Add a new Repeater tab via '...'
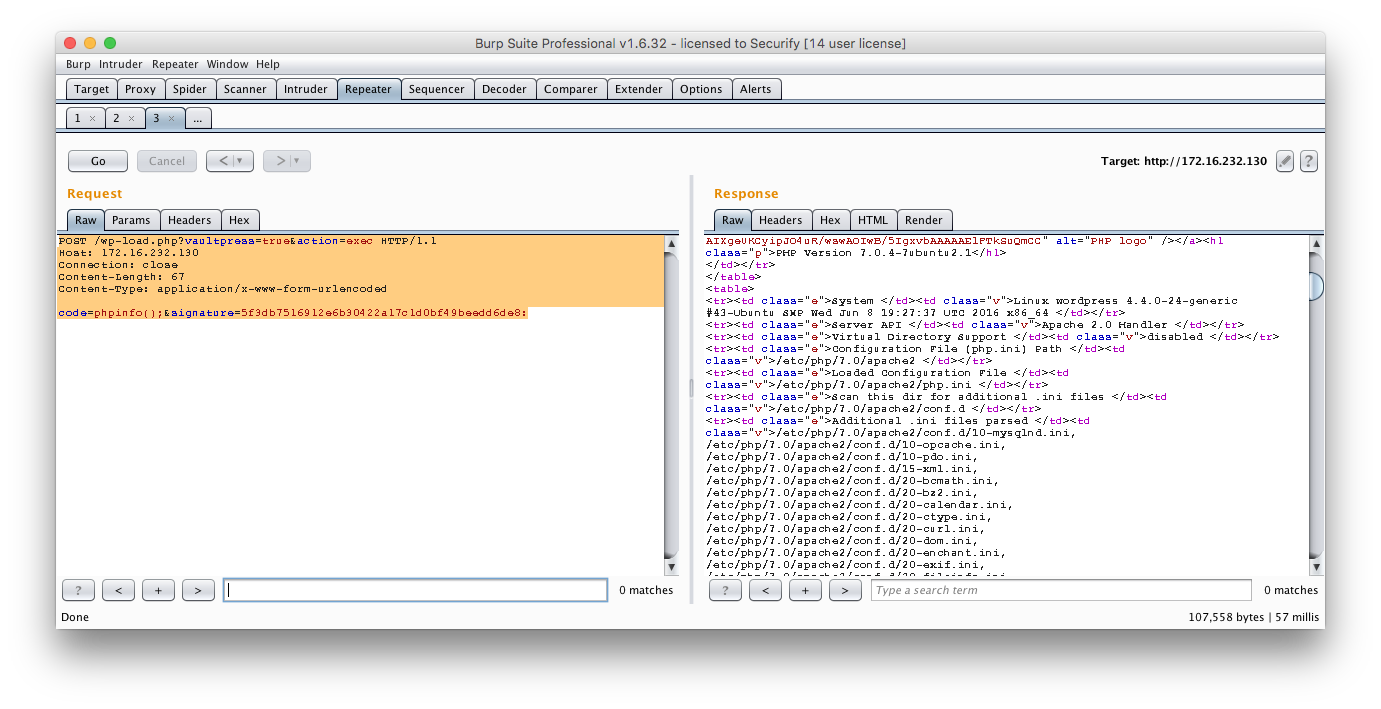 pyautogui.click(x=198, y=118)
